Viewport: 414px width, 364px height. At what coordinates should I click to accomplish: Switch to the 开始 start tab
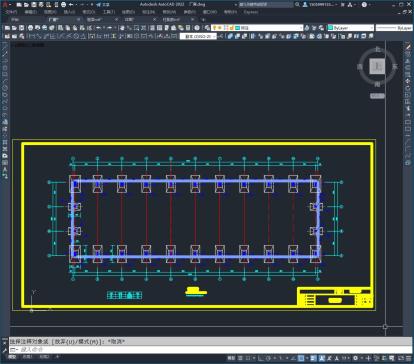pos(15,20)
